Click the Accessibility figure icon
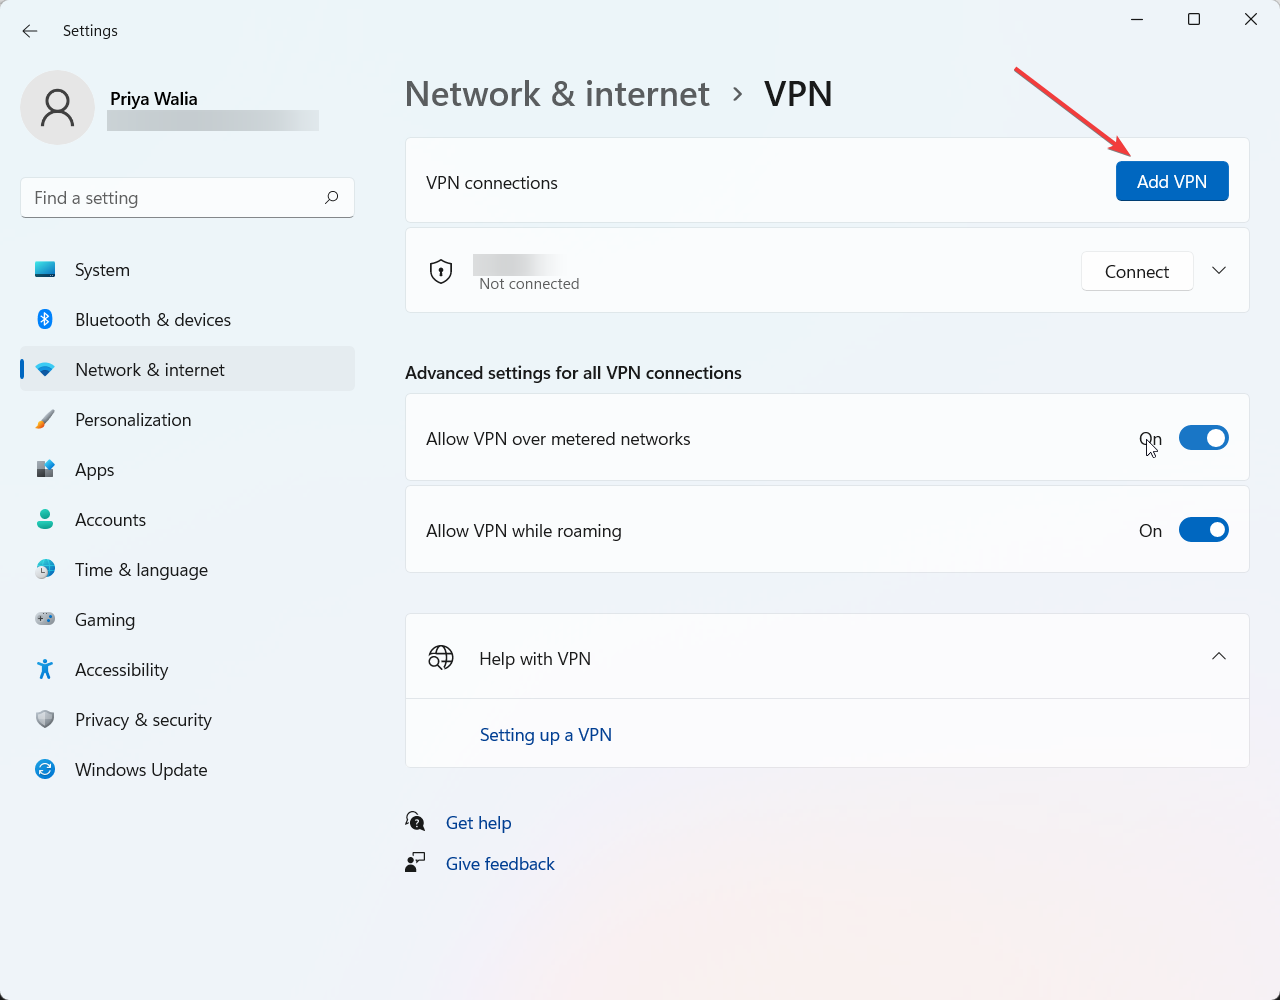Image resolution: width=1280 pixels, height=1000 pixels. tap(45, 669)
